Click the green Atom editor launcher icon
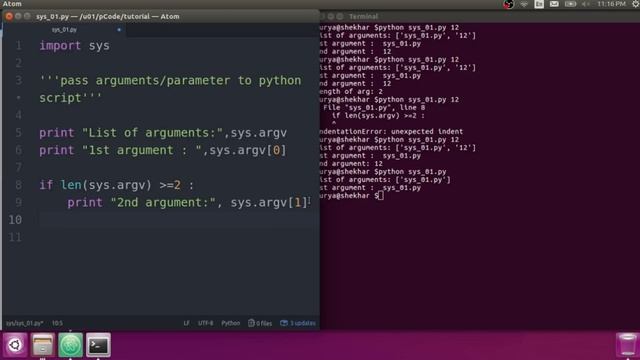The image size is (640, 360). [x=70, y=345]
